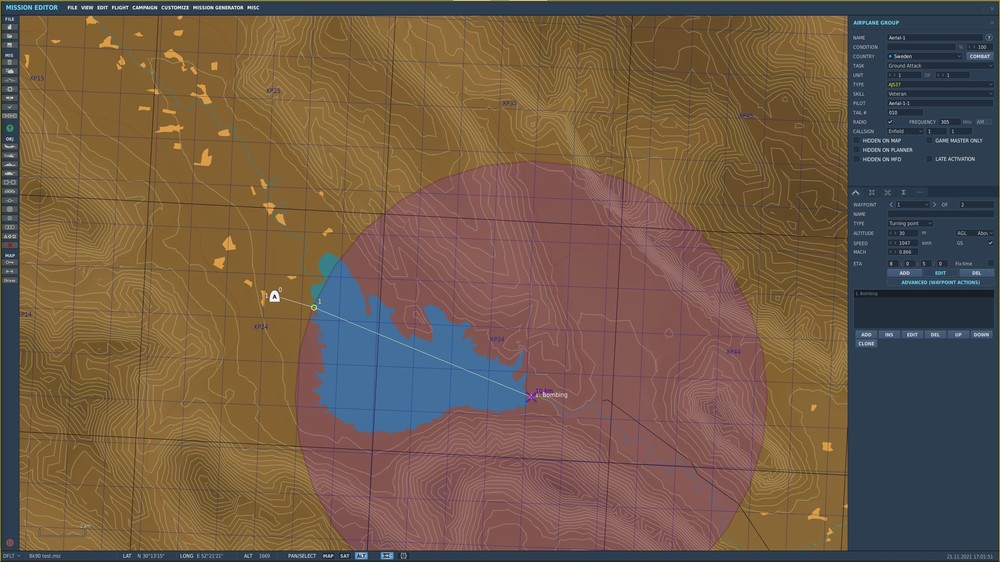
Task: Enable GAME MASTER ONLY checkbox
Action: point(929,140)
